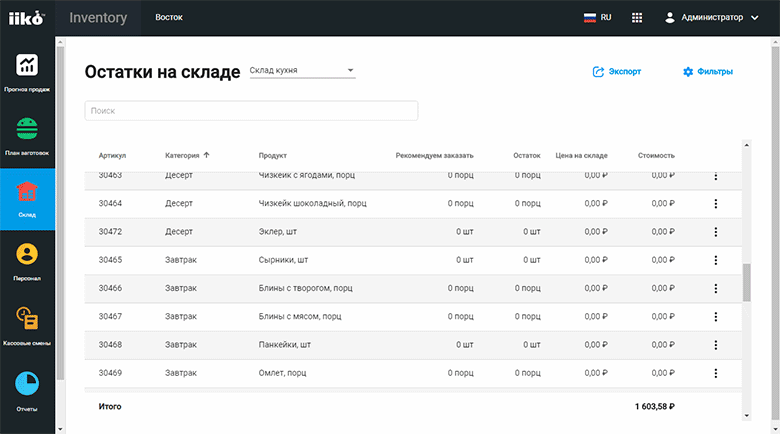Select the Склад sidebar icon

(x=27, y=197)
